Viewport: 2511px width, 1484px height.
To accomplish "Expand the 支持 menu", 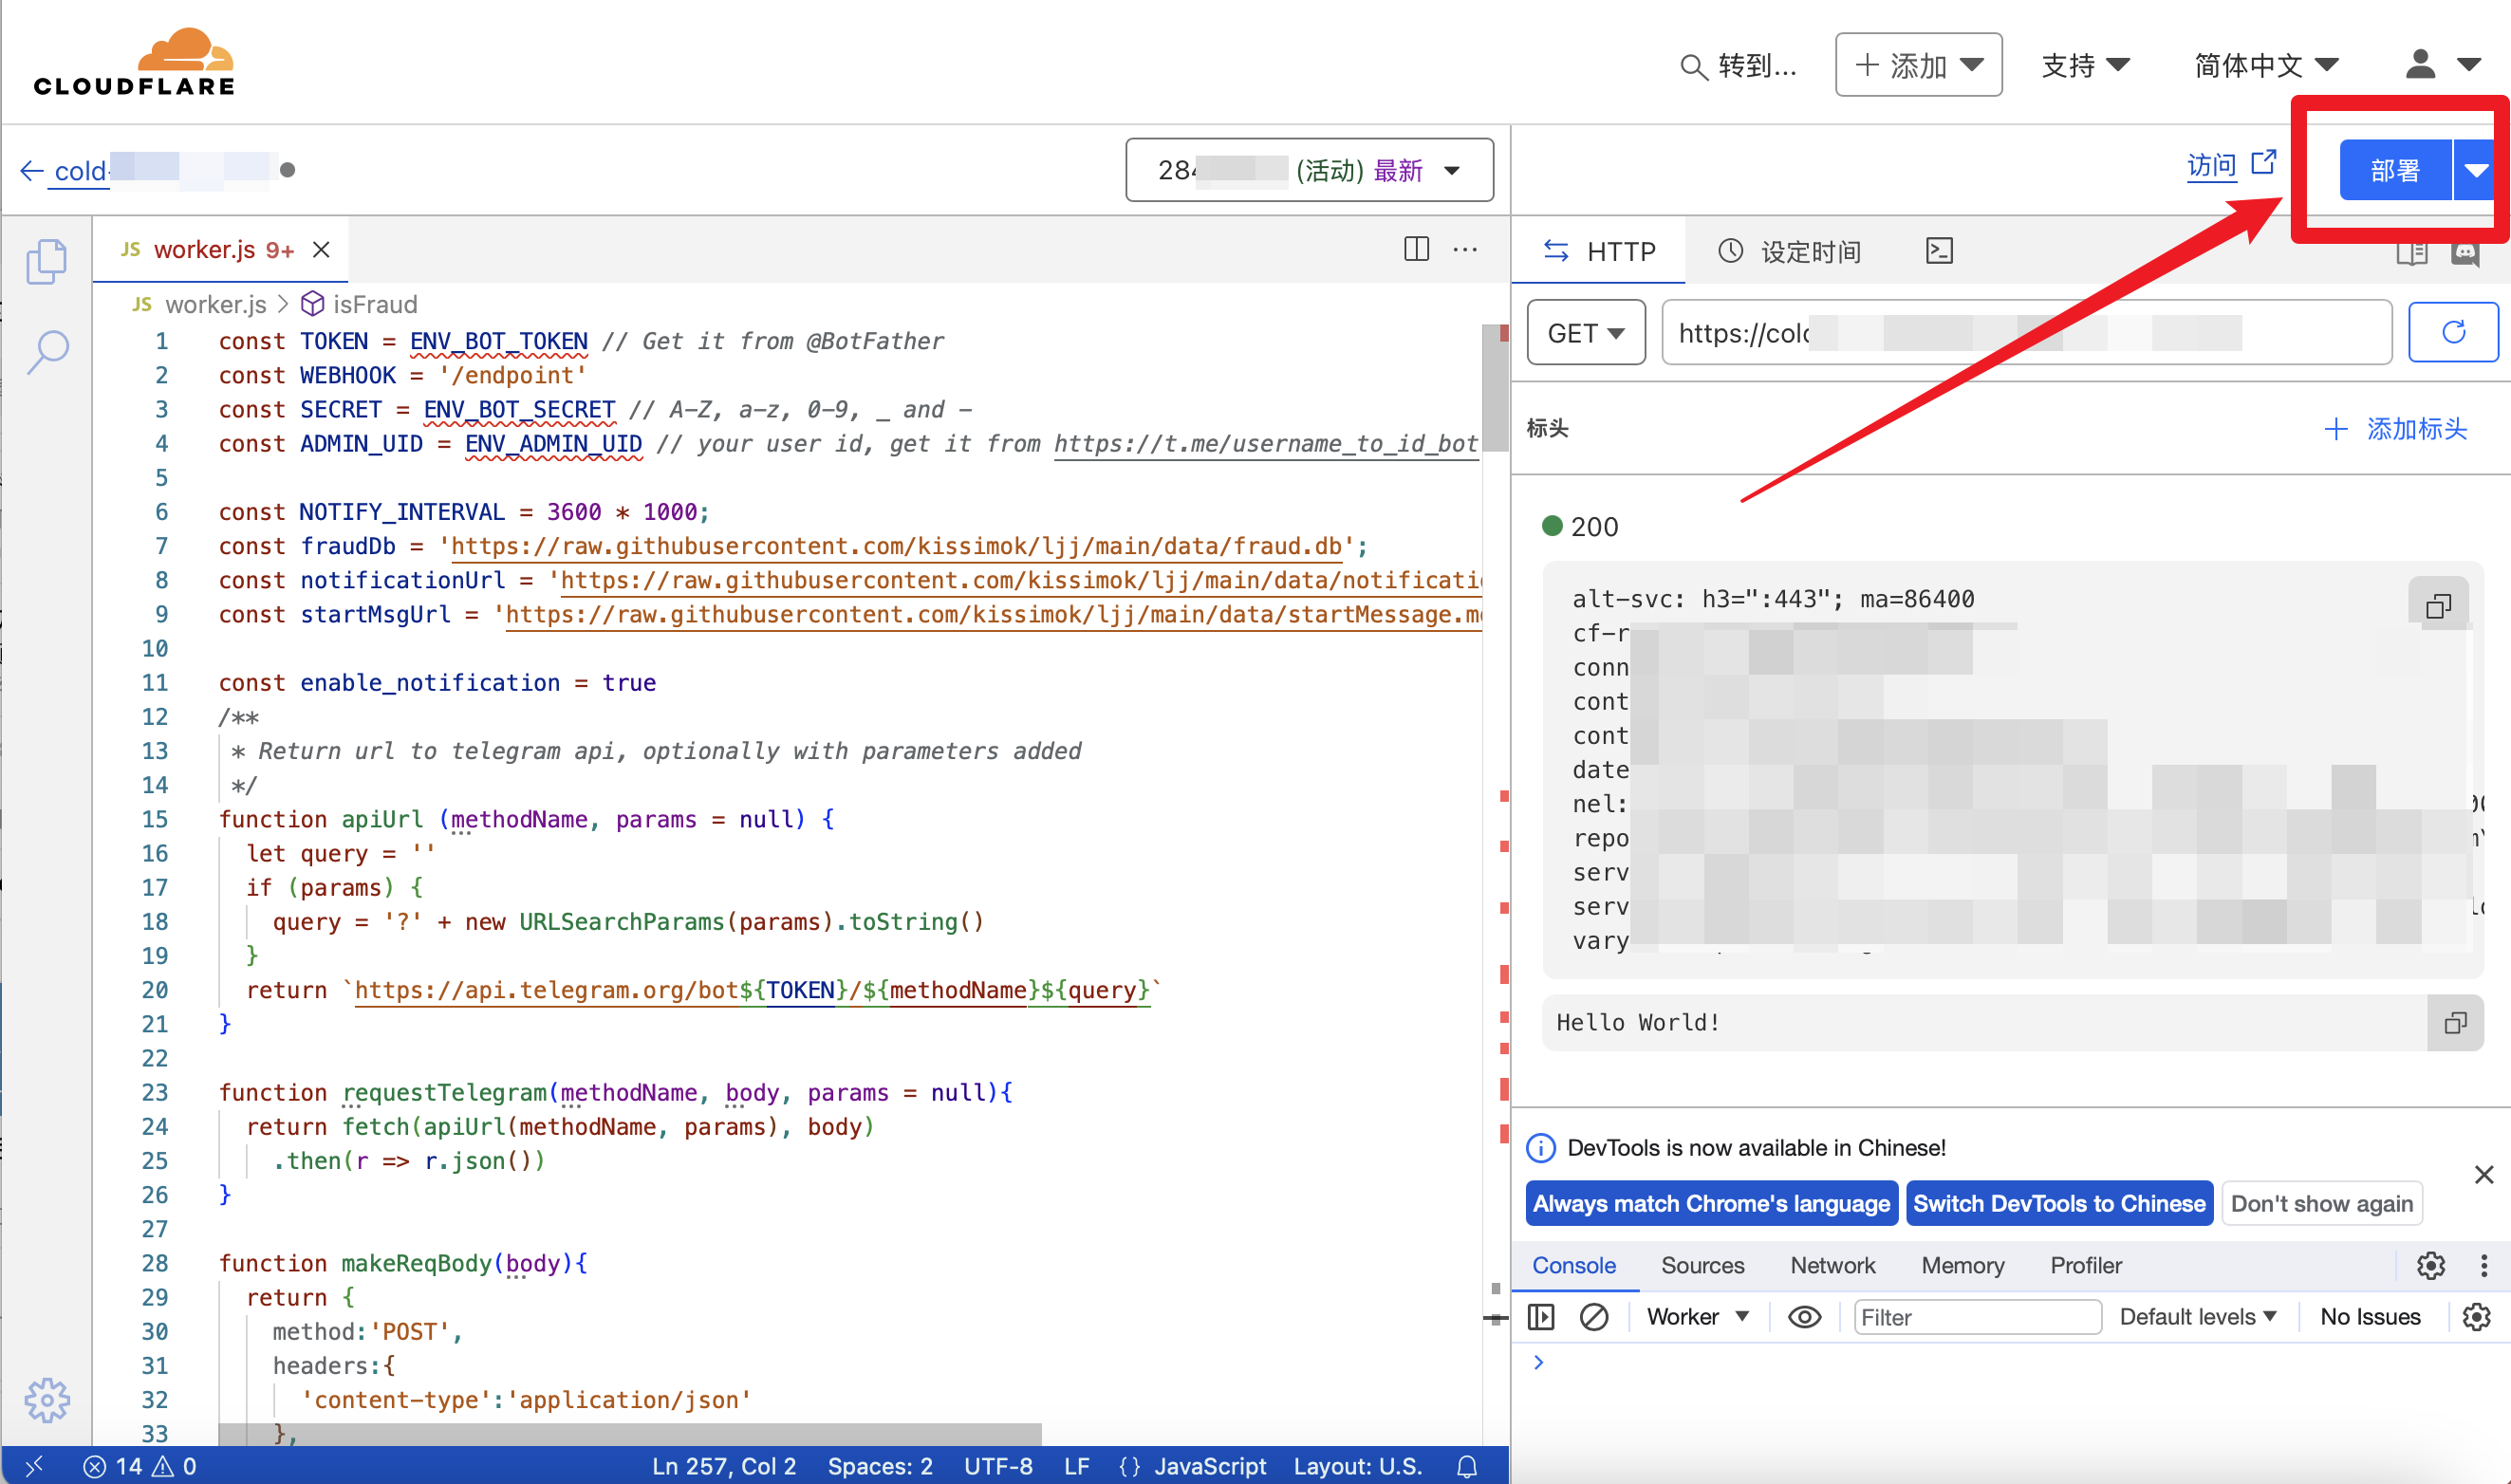I will 2085,65.
